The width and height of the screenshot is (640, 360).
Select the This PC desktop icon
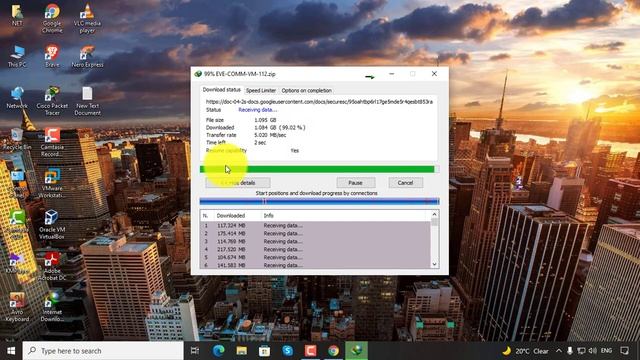(17, 56)
